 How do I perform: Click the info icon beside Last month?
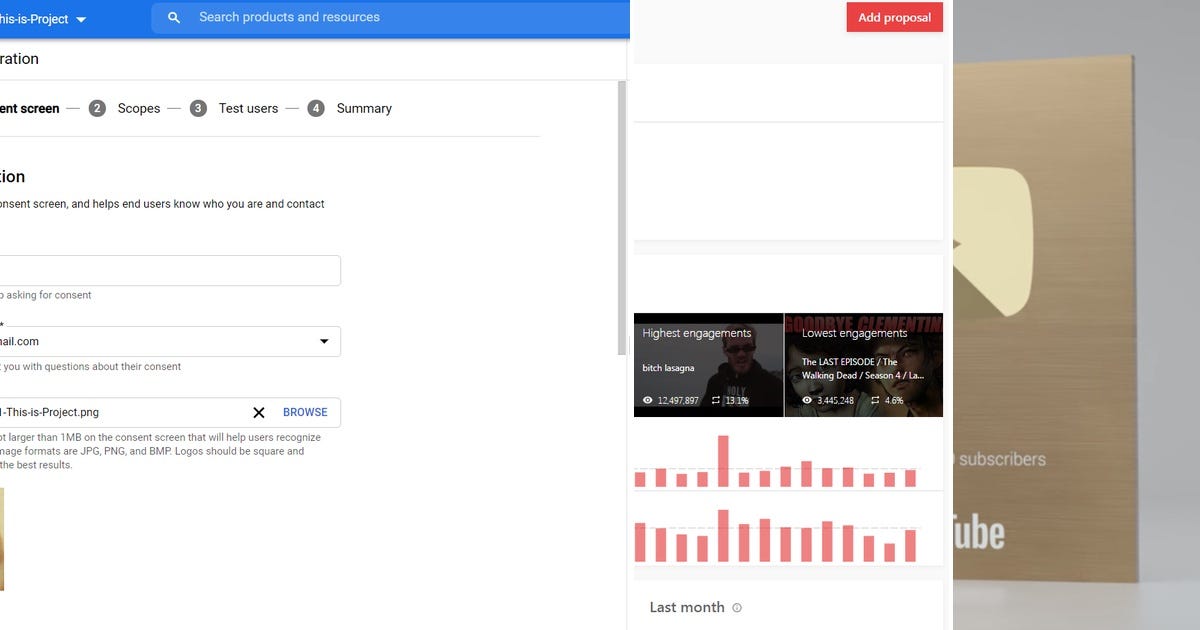coord(736,607)
